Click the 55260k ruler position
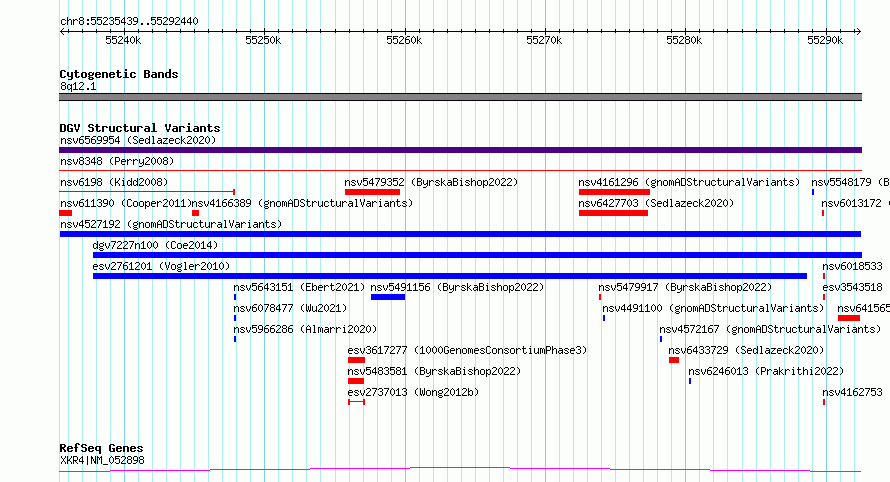The image size is (890, 482). coord(404,40)
